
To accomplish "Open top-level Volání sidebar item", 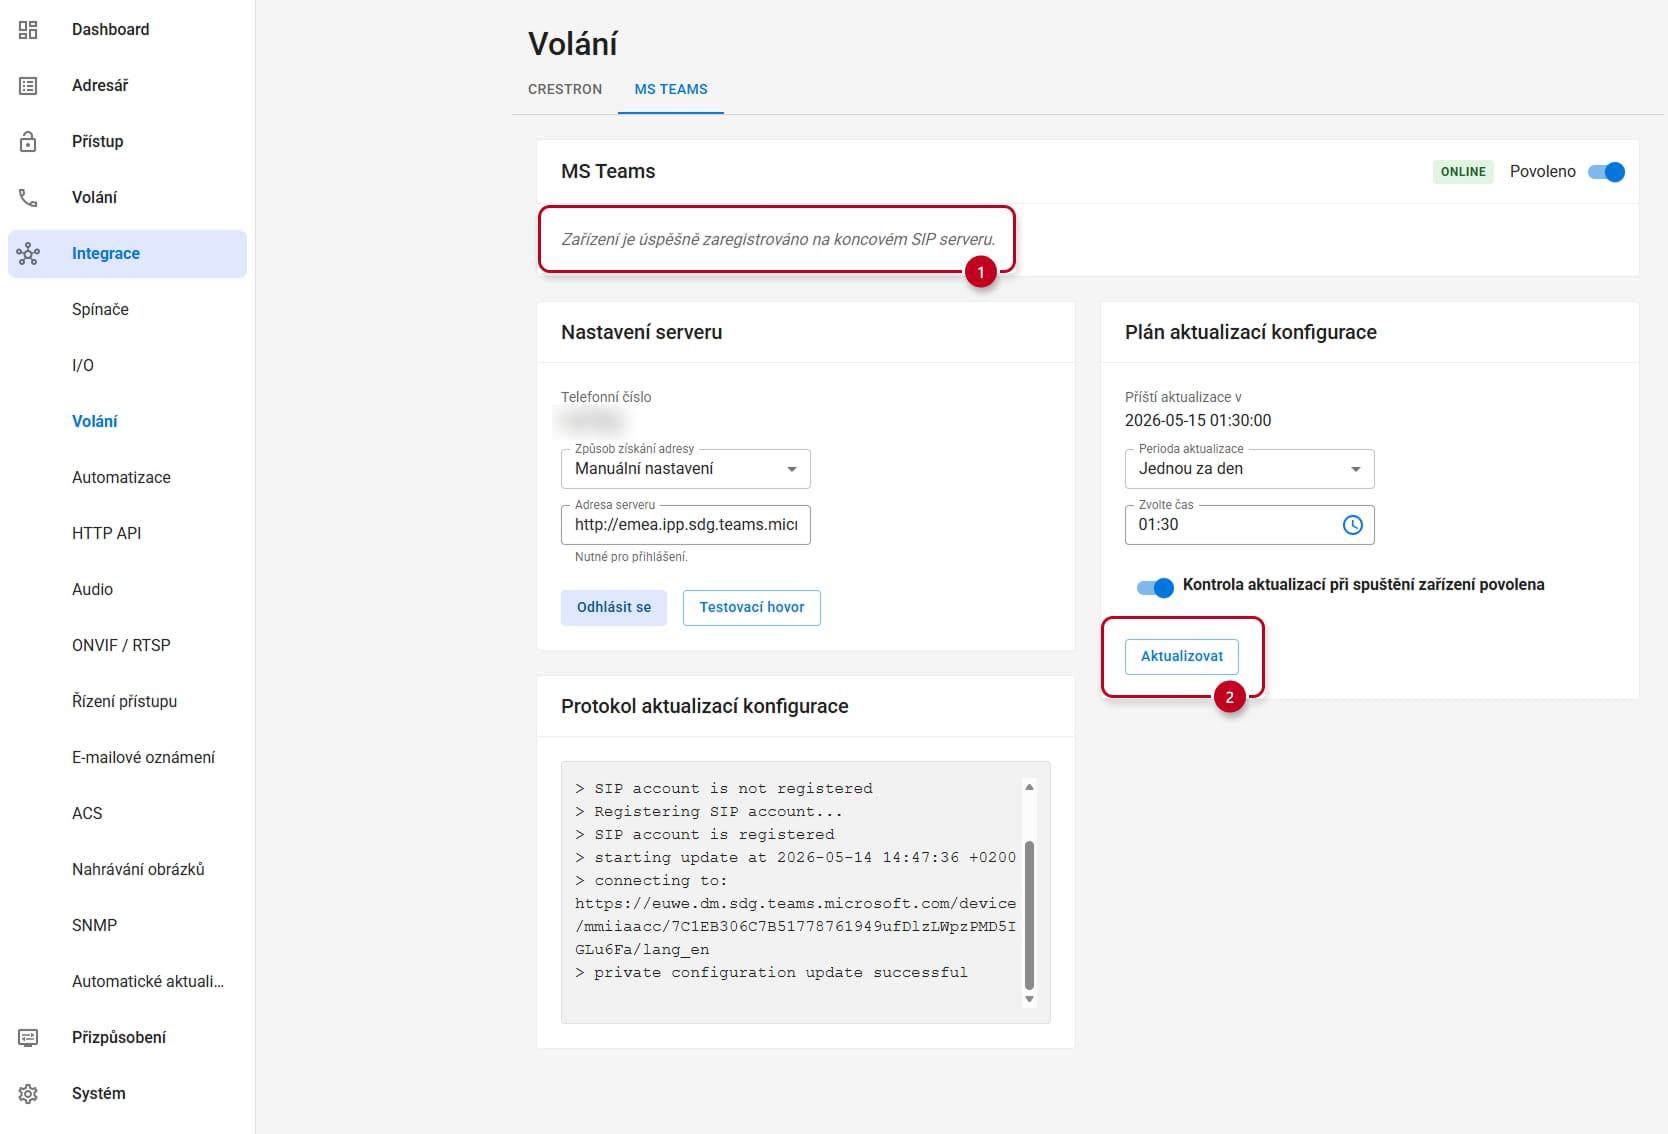I will coord(127,198).
